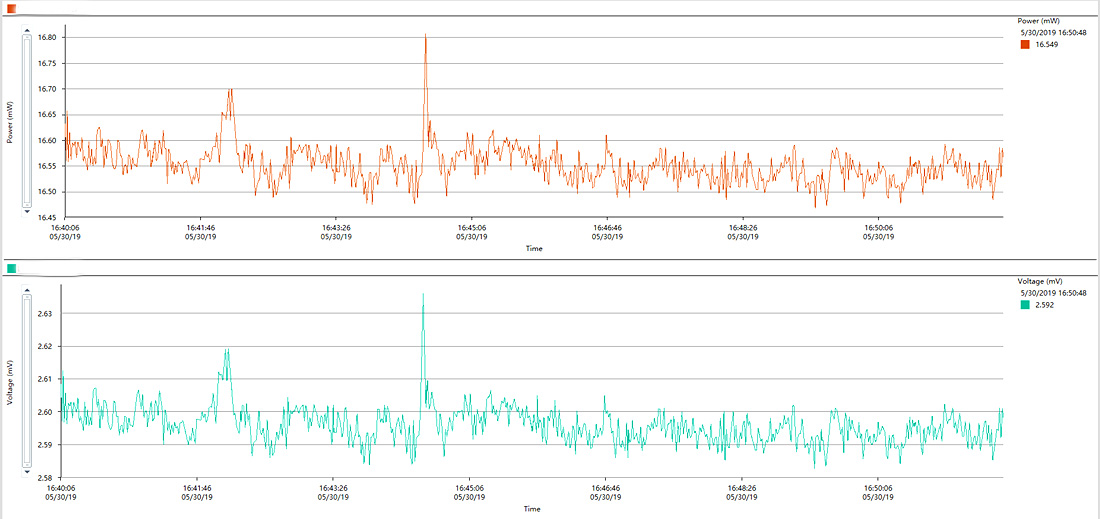Click the down arrow on Power axis scrollbar
Image resolution: width=1100 pixels, height=519 pixels.
(x=27, y=211)
